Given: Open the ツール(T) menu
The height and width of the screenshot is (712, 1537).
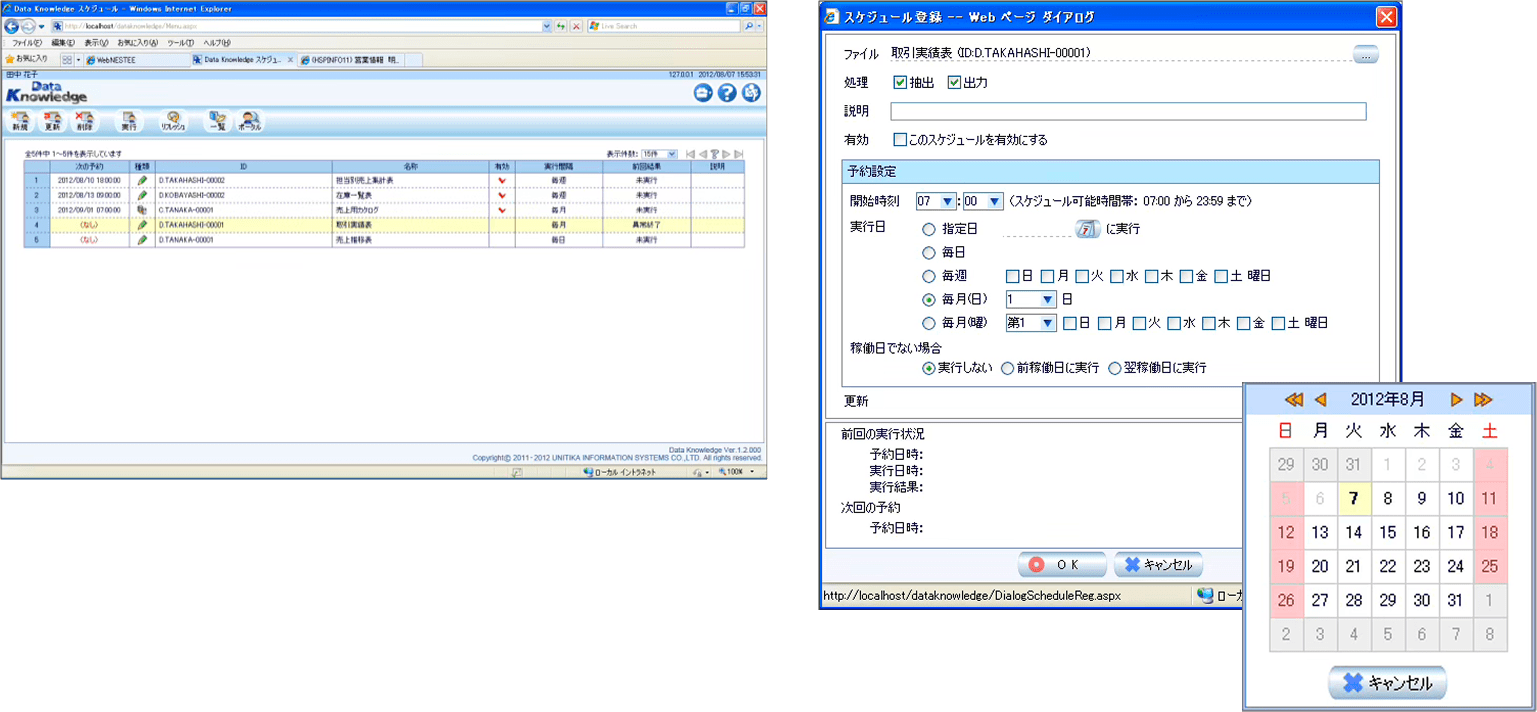Looking at the screenshot, I should tap(180, 43).
